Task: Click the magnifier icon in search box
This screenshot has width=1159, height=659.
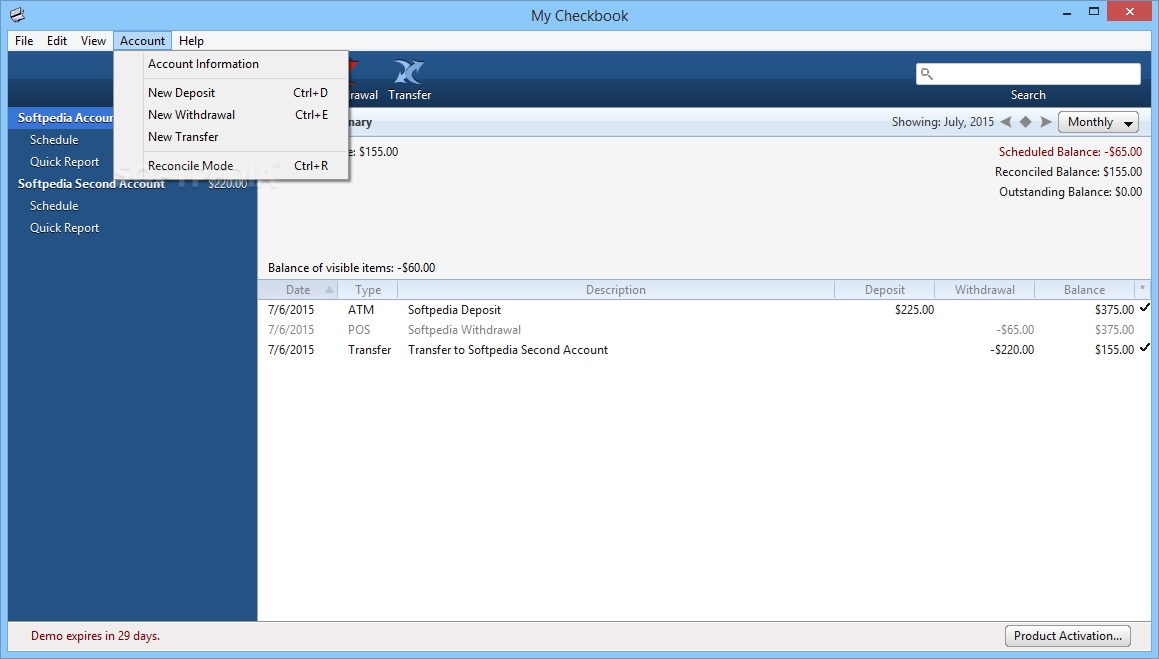Action: 927,74
